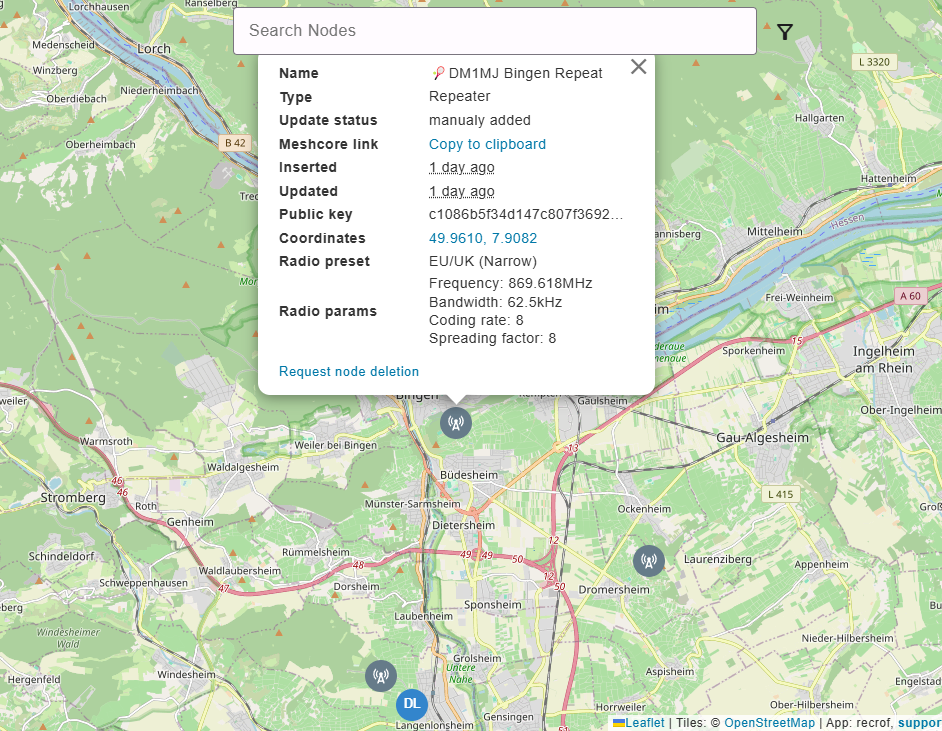The width and height of the screenshot is (942, 731).
Task: Click the support link in attribution
Action: point(919,722)
